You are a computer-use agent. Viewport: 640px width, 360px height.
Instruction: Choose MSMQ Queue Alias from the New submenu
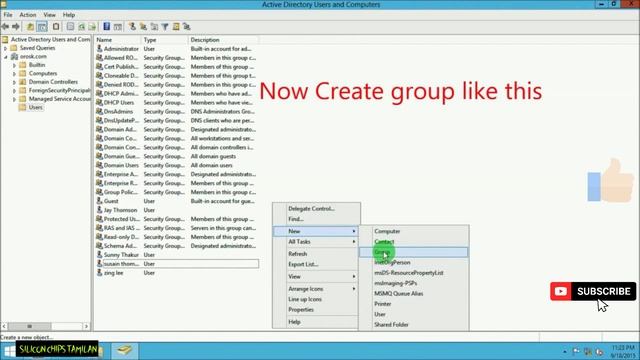click(x=413, y=293)
